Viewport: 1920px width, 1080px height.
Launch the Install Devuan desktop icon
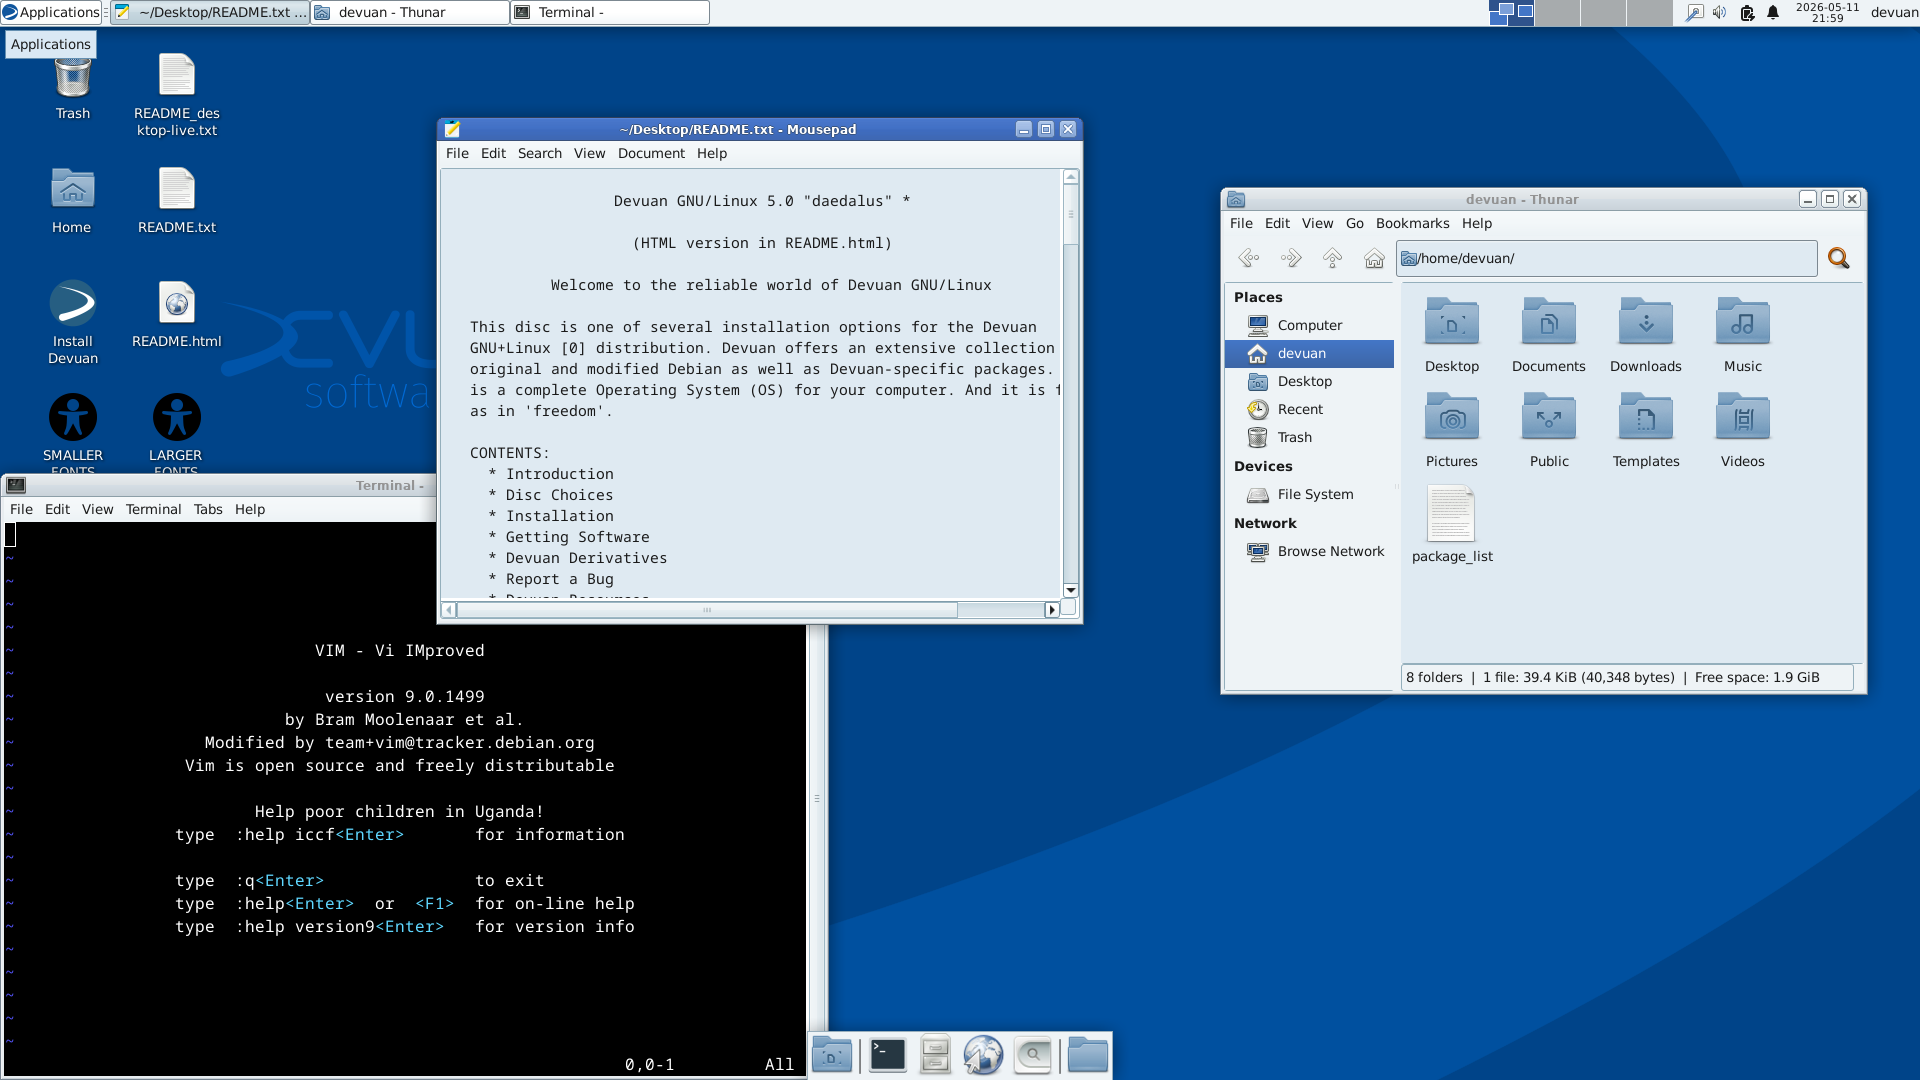[73, 322]
